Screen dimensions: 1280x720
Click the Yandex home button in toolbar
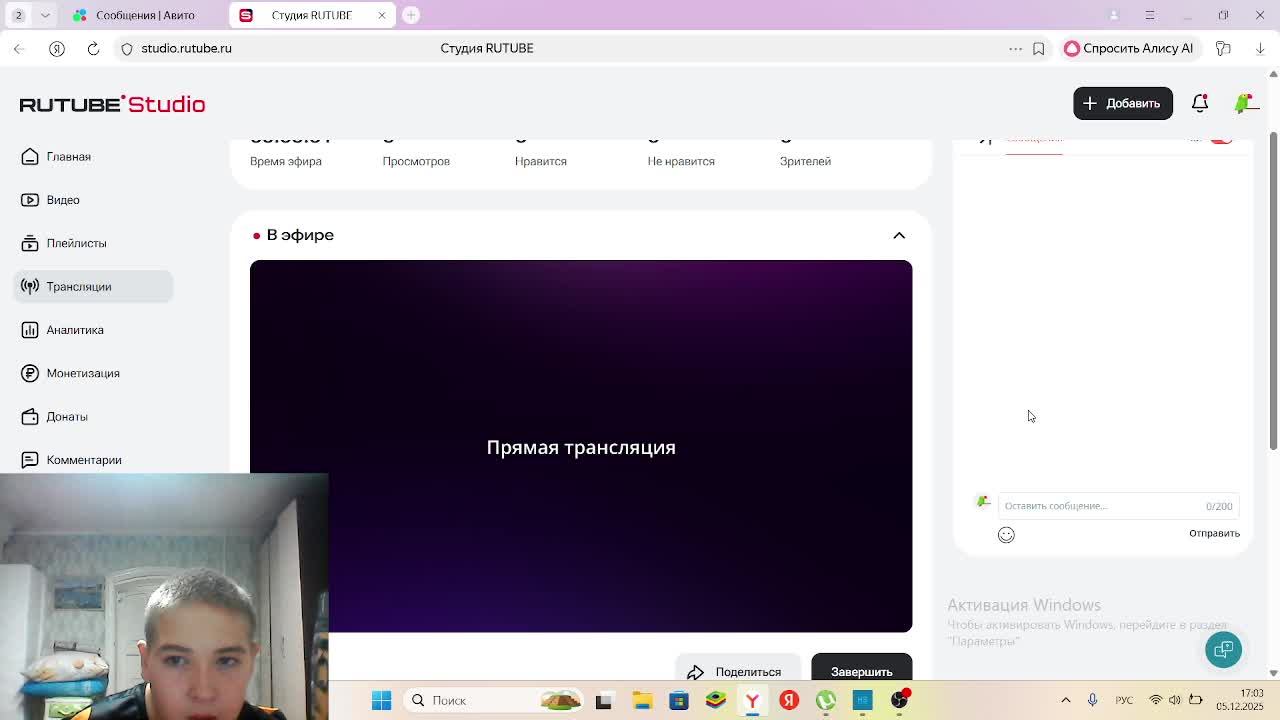point(57,48)
